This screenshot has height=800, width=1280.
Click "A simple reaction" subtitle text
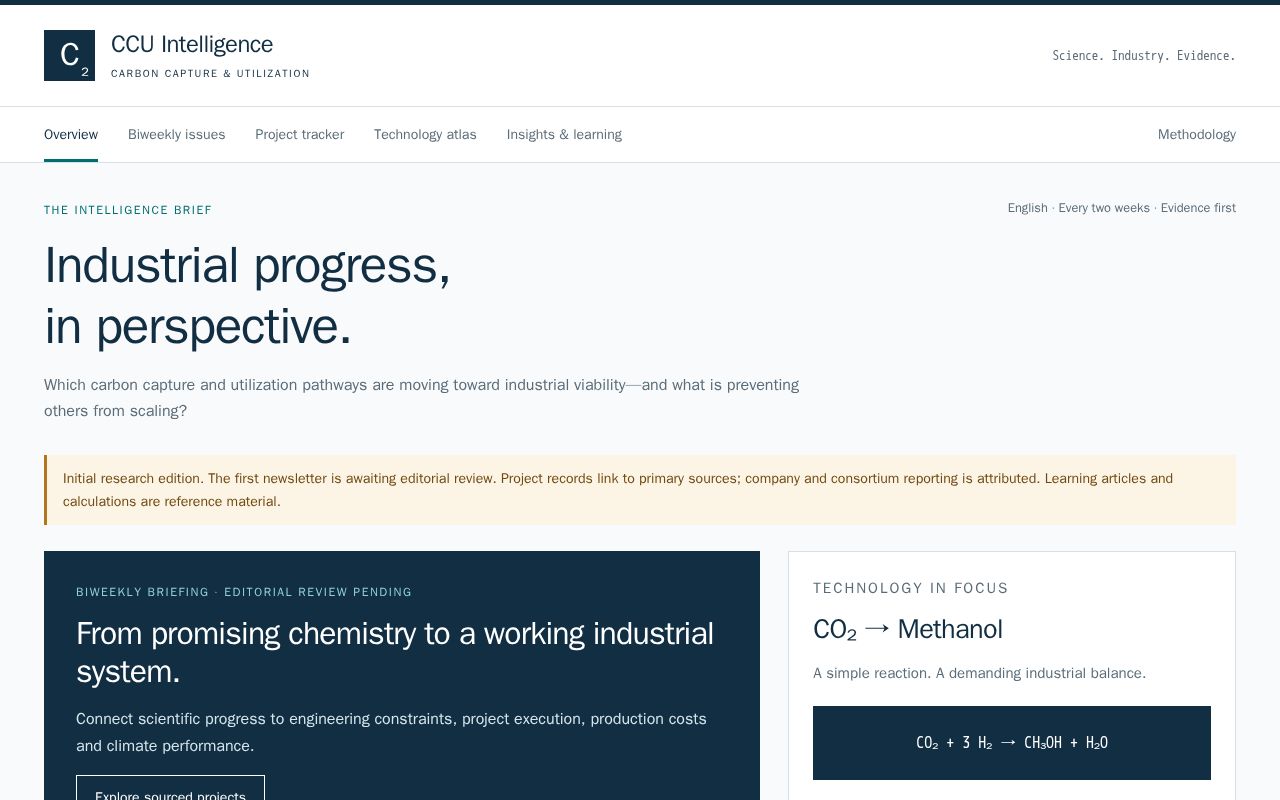(x=980, y=673)
